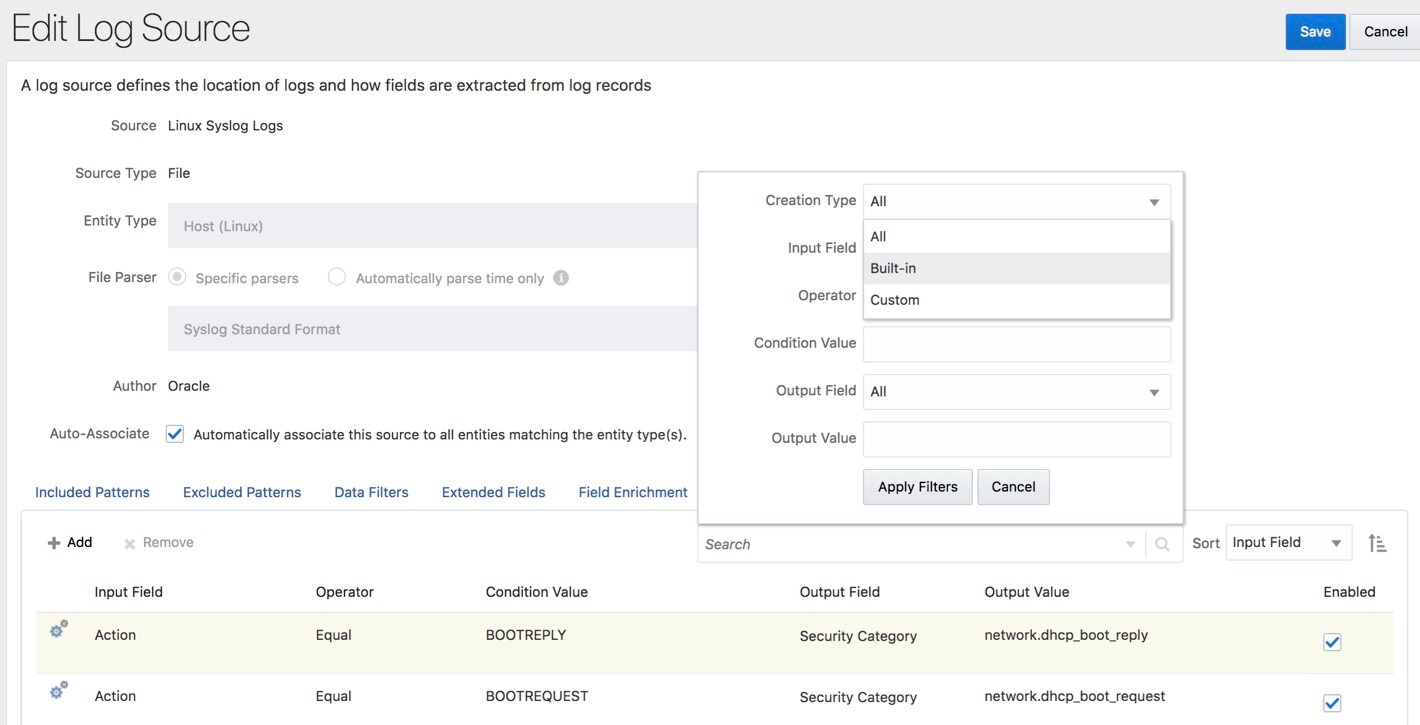Click the plus Add icon
Viewport: 1420px width, 725px height.
coord(54,543)
